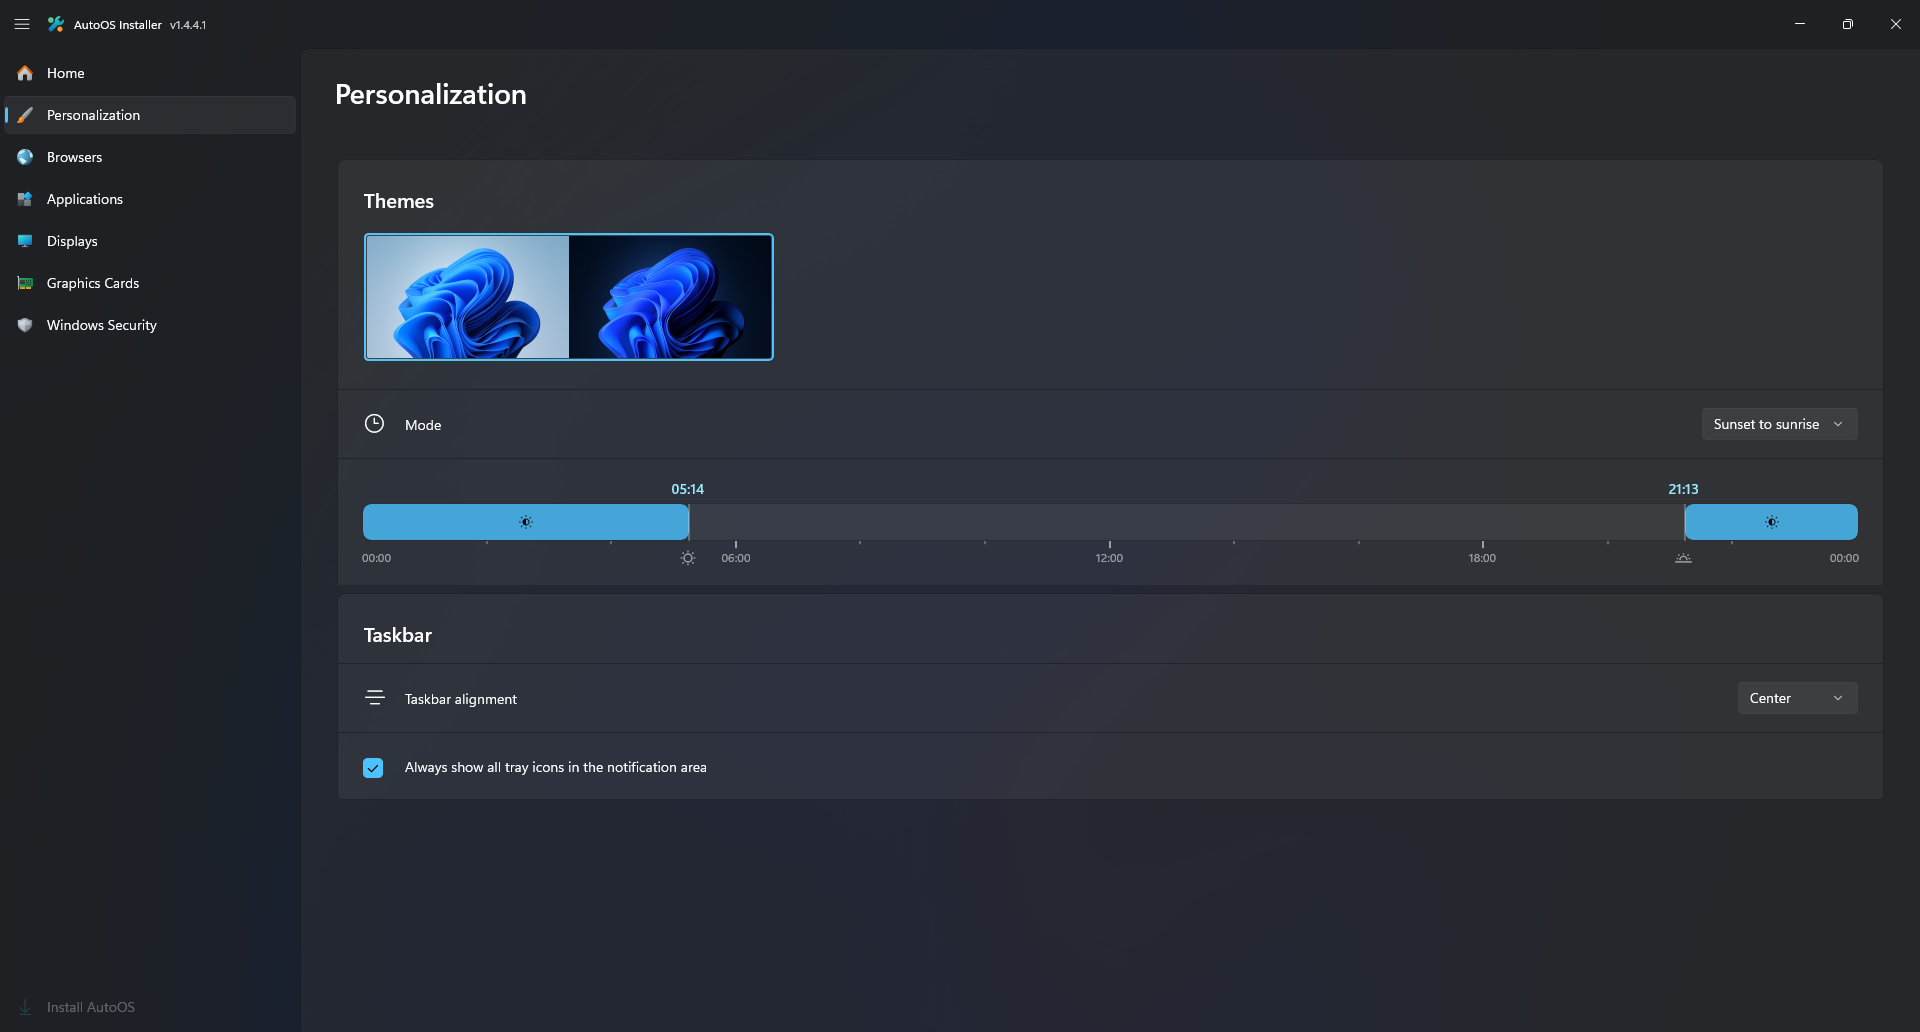
Task: Click brightness icon in right blue segment
Action: point(1772,522)
